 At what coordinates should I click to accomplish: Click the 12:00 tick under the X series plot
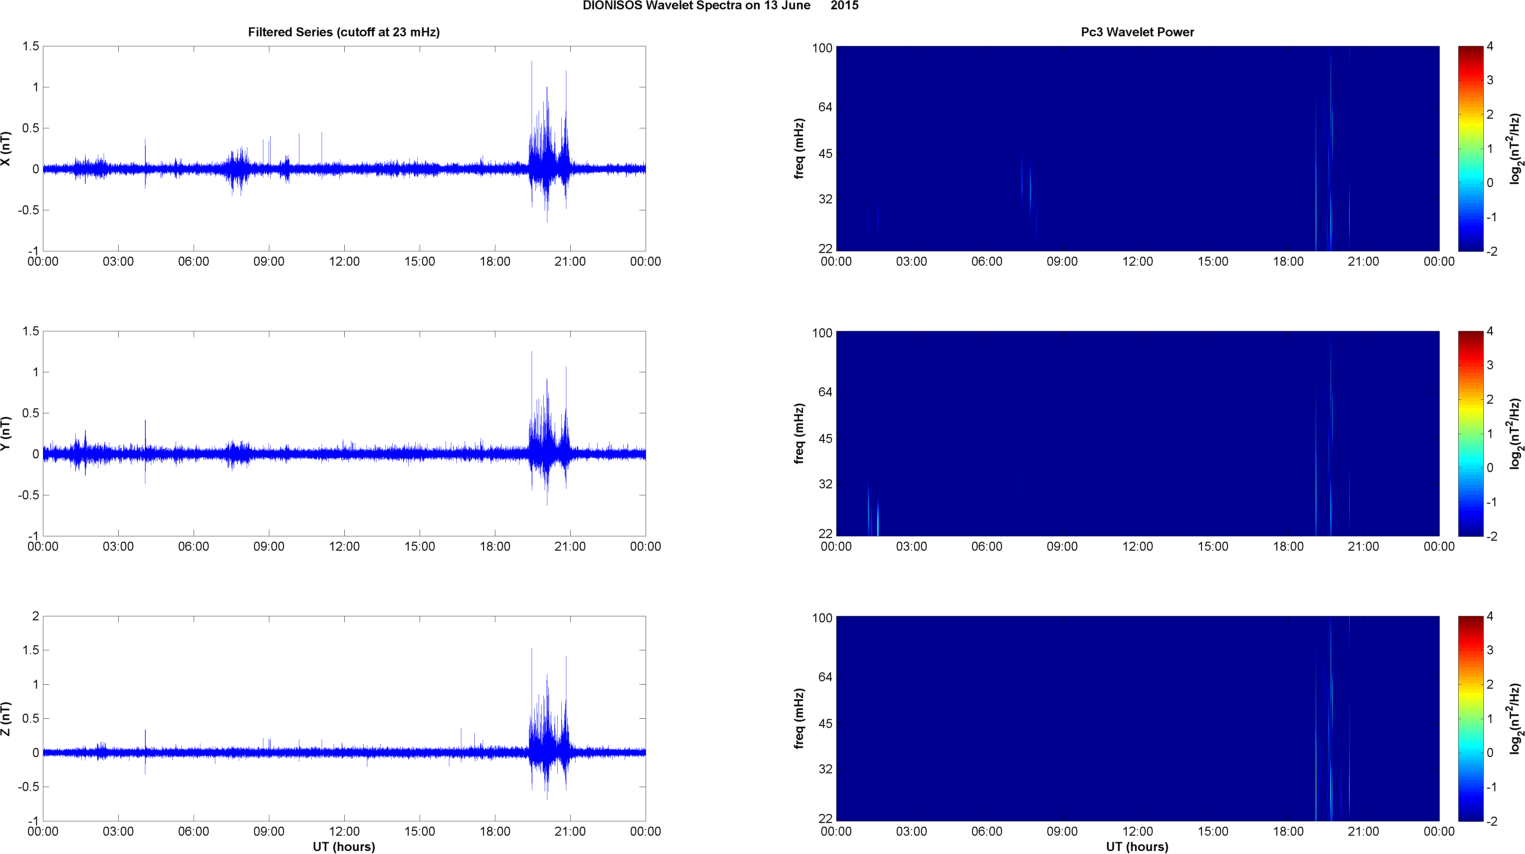(344, 262)
